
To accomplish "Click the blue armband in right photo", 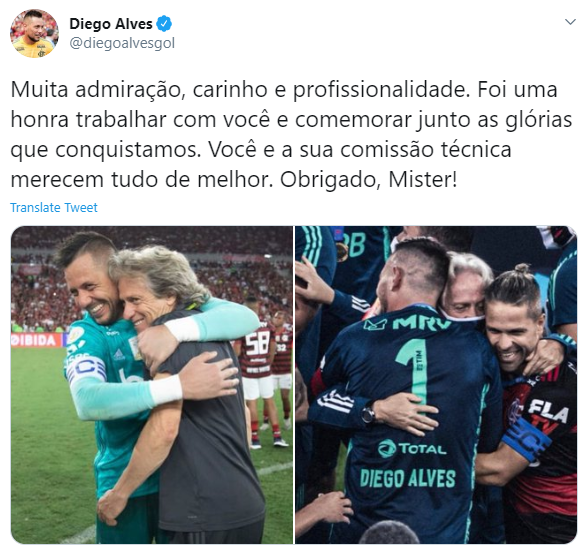I will [x=526, y=438].
